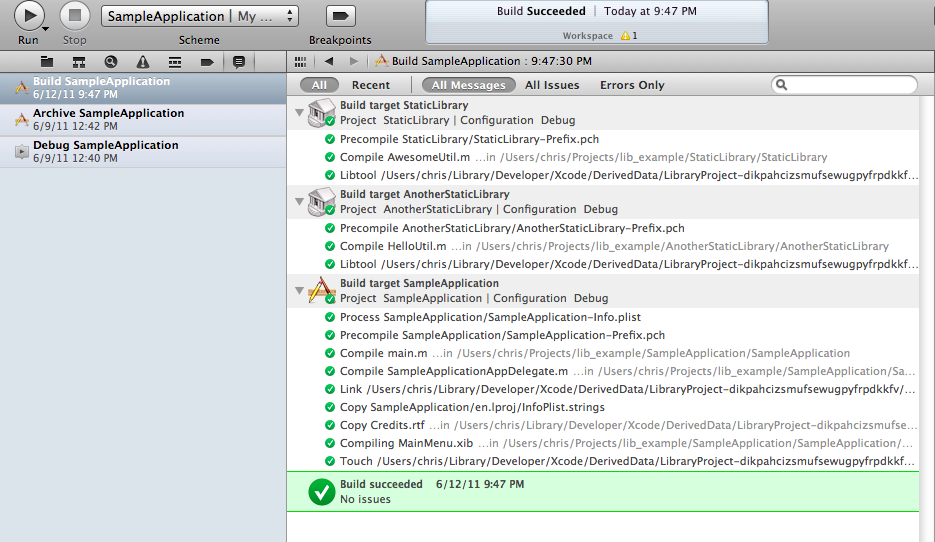Click the large green Build succeeded checkmark

tap(321, 492)
